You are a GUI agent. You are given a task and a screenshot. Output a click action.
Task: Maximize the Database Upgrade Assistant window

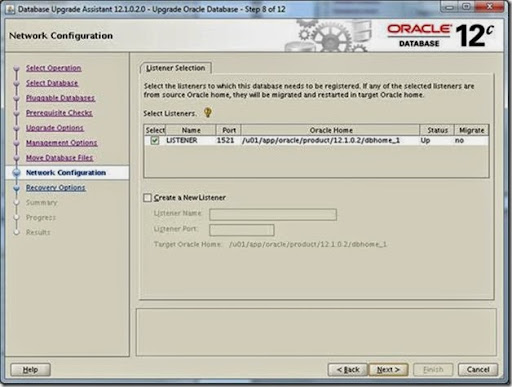click(x=467, y=7)
